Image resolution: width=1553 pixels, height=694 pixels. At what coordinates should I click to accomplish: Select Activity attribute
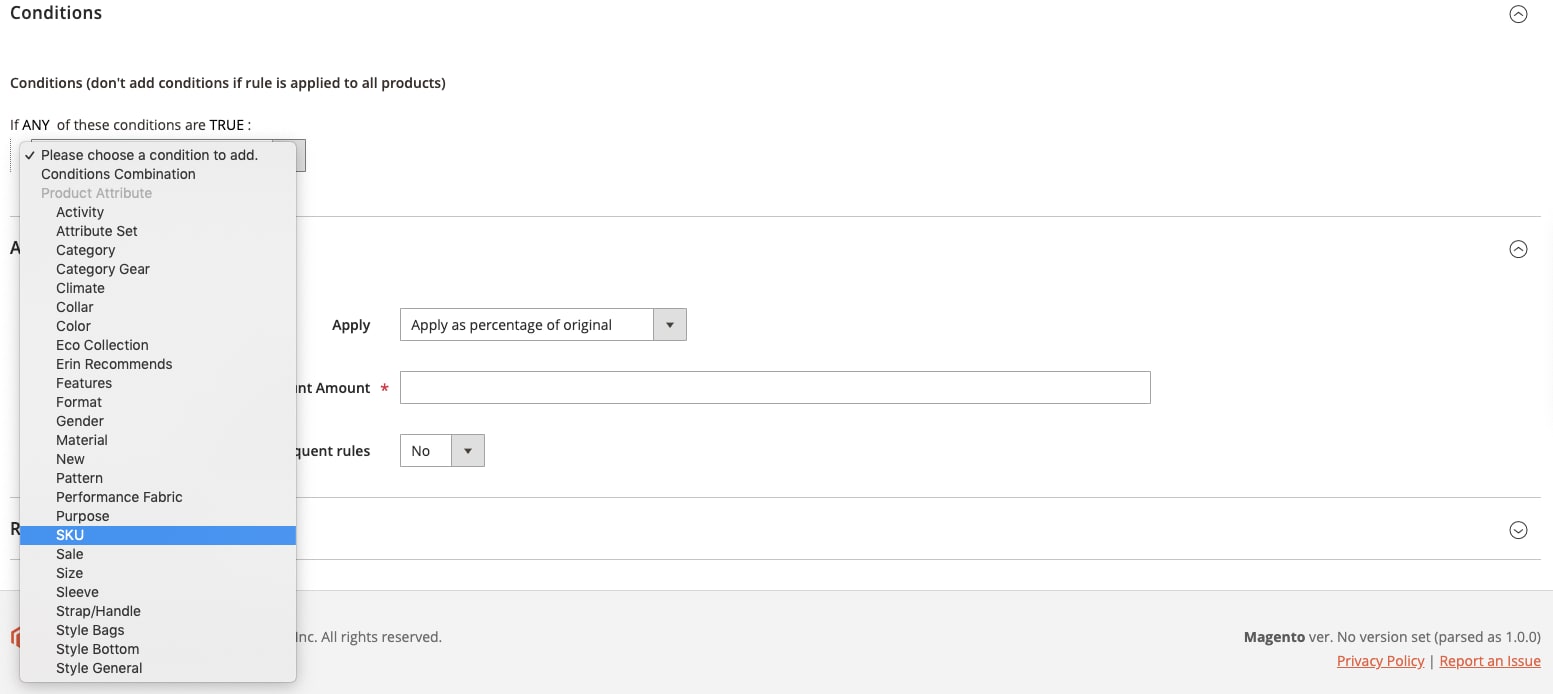[x=158, y=212]
